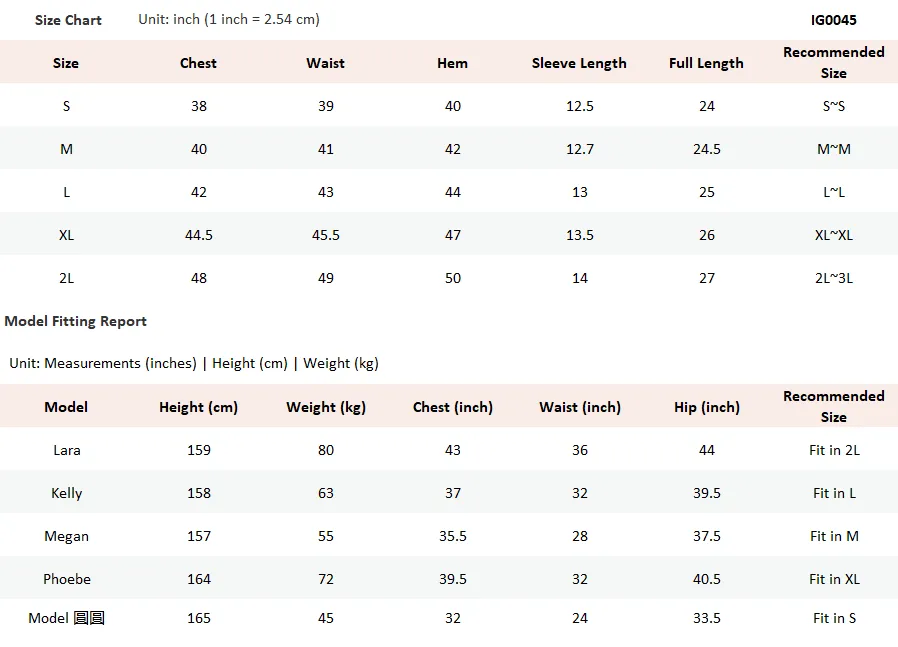
Task: Click the Height (cm) column header
Action: coord(198,407)
